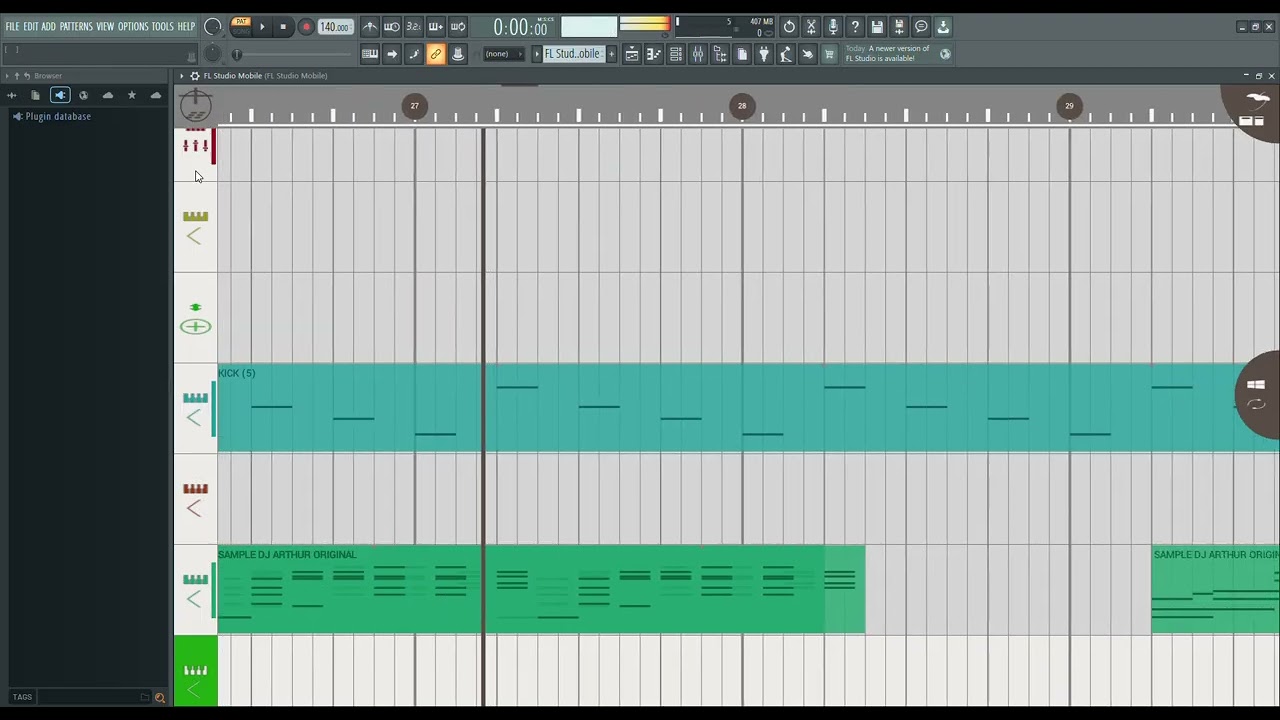1280x720 pixels.
Task: Click the main time display
Action: coord(520,28)
